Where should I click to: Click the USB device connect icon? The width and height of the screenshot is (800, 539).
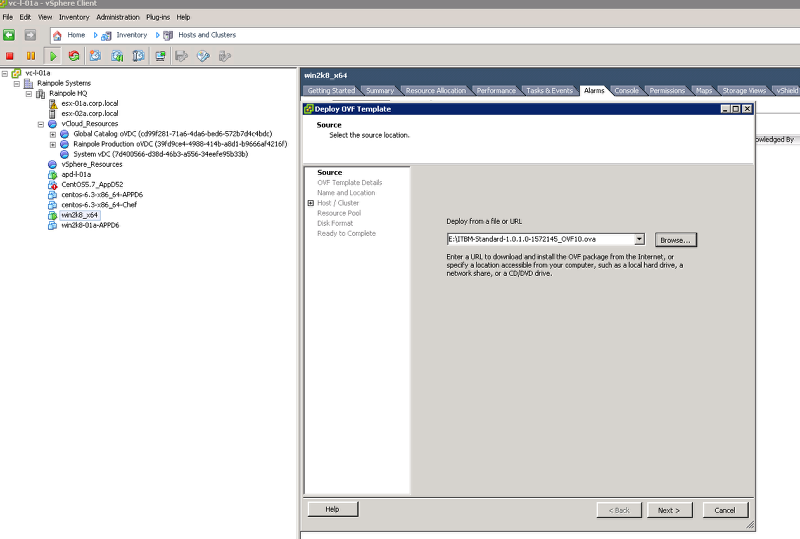[x=224, y=56]
